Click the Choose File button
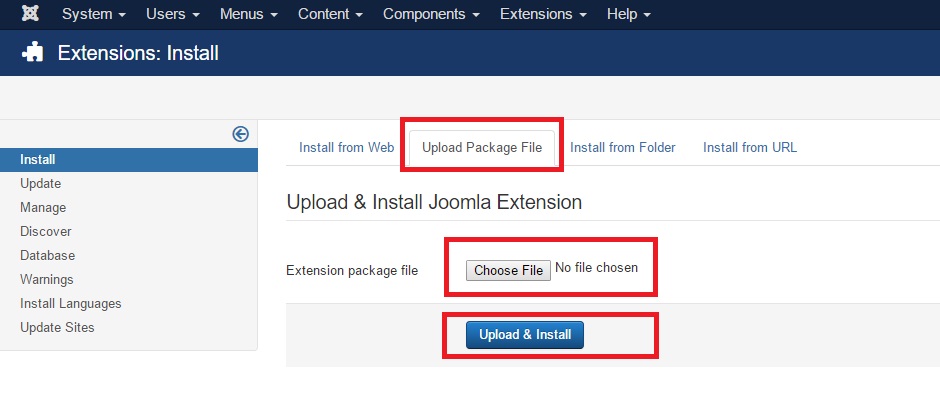 (508, 270)
